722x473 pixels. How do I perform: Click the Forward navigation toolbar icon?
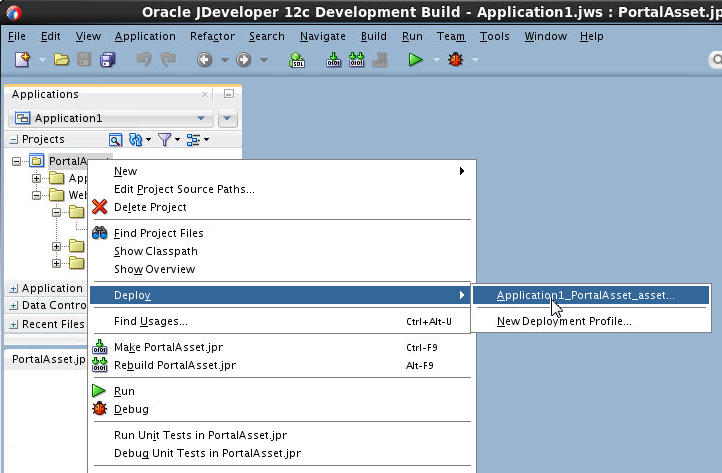(244, 60)
